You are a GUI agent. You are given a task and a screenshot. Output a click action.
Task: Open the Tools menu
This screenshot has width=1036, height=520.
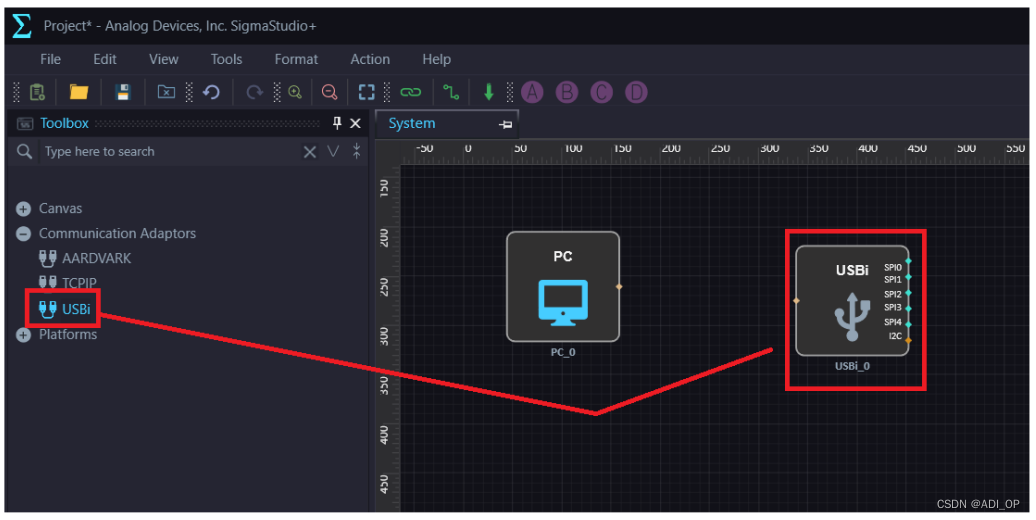(226, 59)
